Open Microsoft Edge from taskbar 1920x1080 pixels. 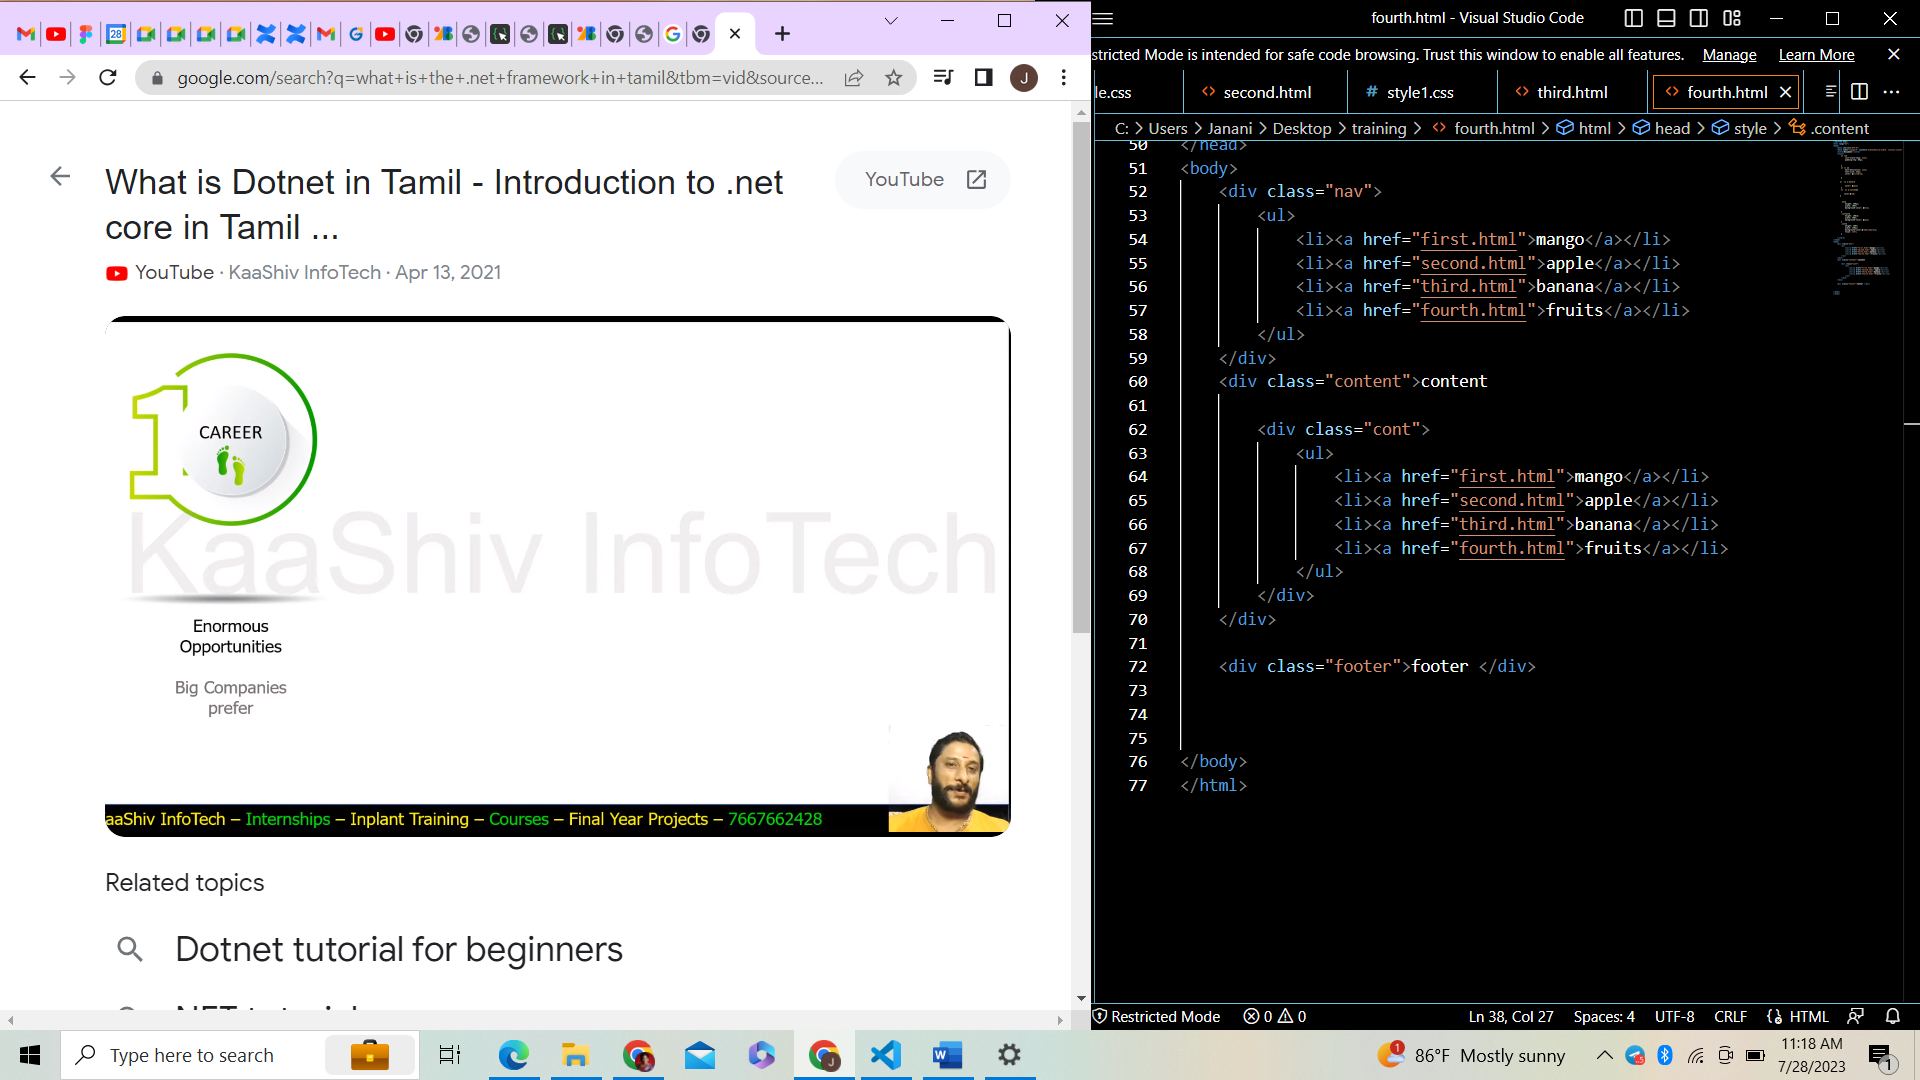click(513, 1055)
